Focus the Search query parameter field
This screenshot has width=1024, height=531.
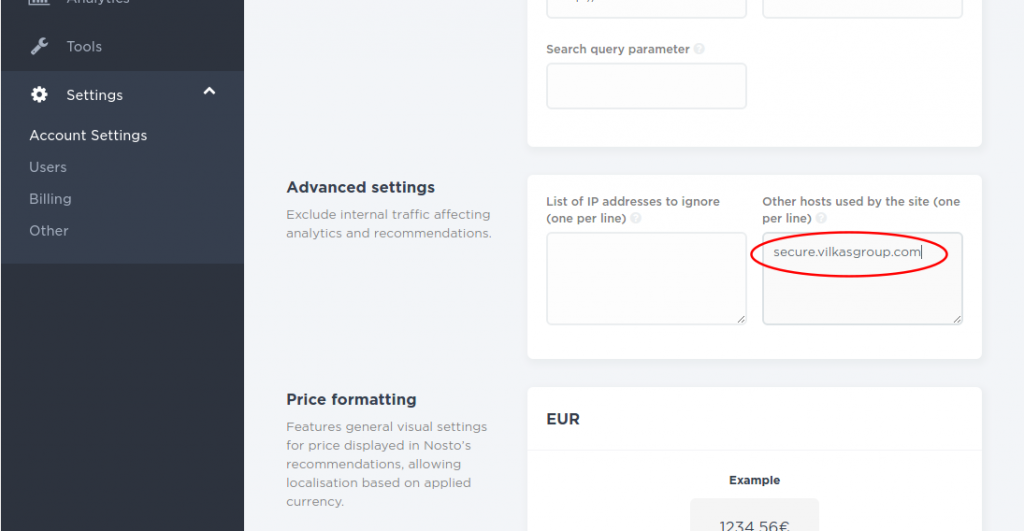pyautogui.click(x=647, y=86)
